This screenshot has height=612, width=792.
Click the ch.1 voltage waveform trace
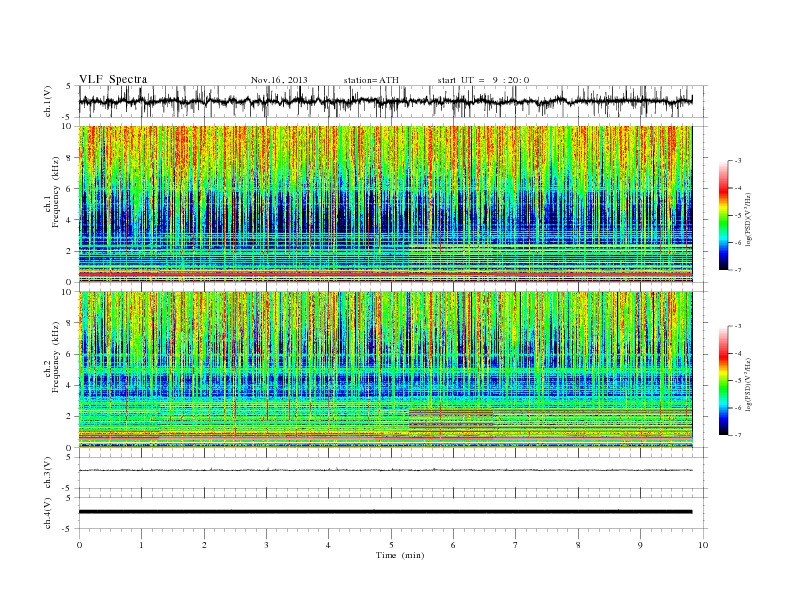coord(385,101)
